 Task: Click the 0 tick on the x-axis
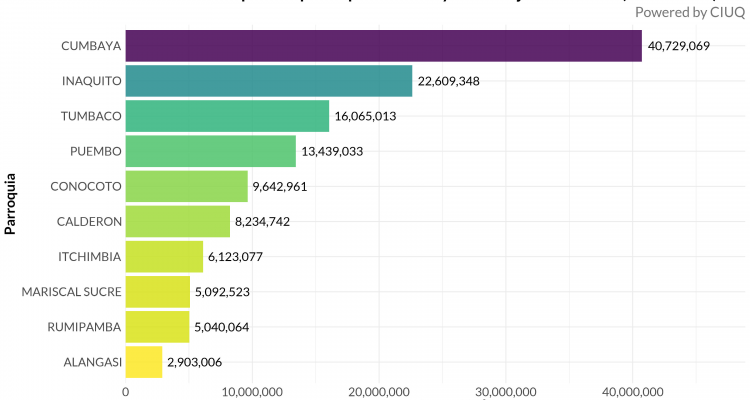125,390
